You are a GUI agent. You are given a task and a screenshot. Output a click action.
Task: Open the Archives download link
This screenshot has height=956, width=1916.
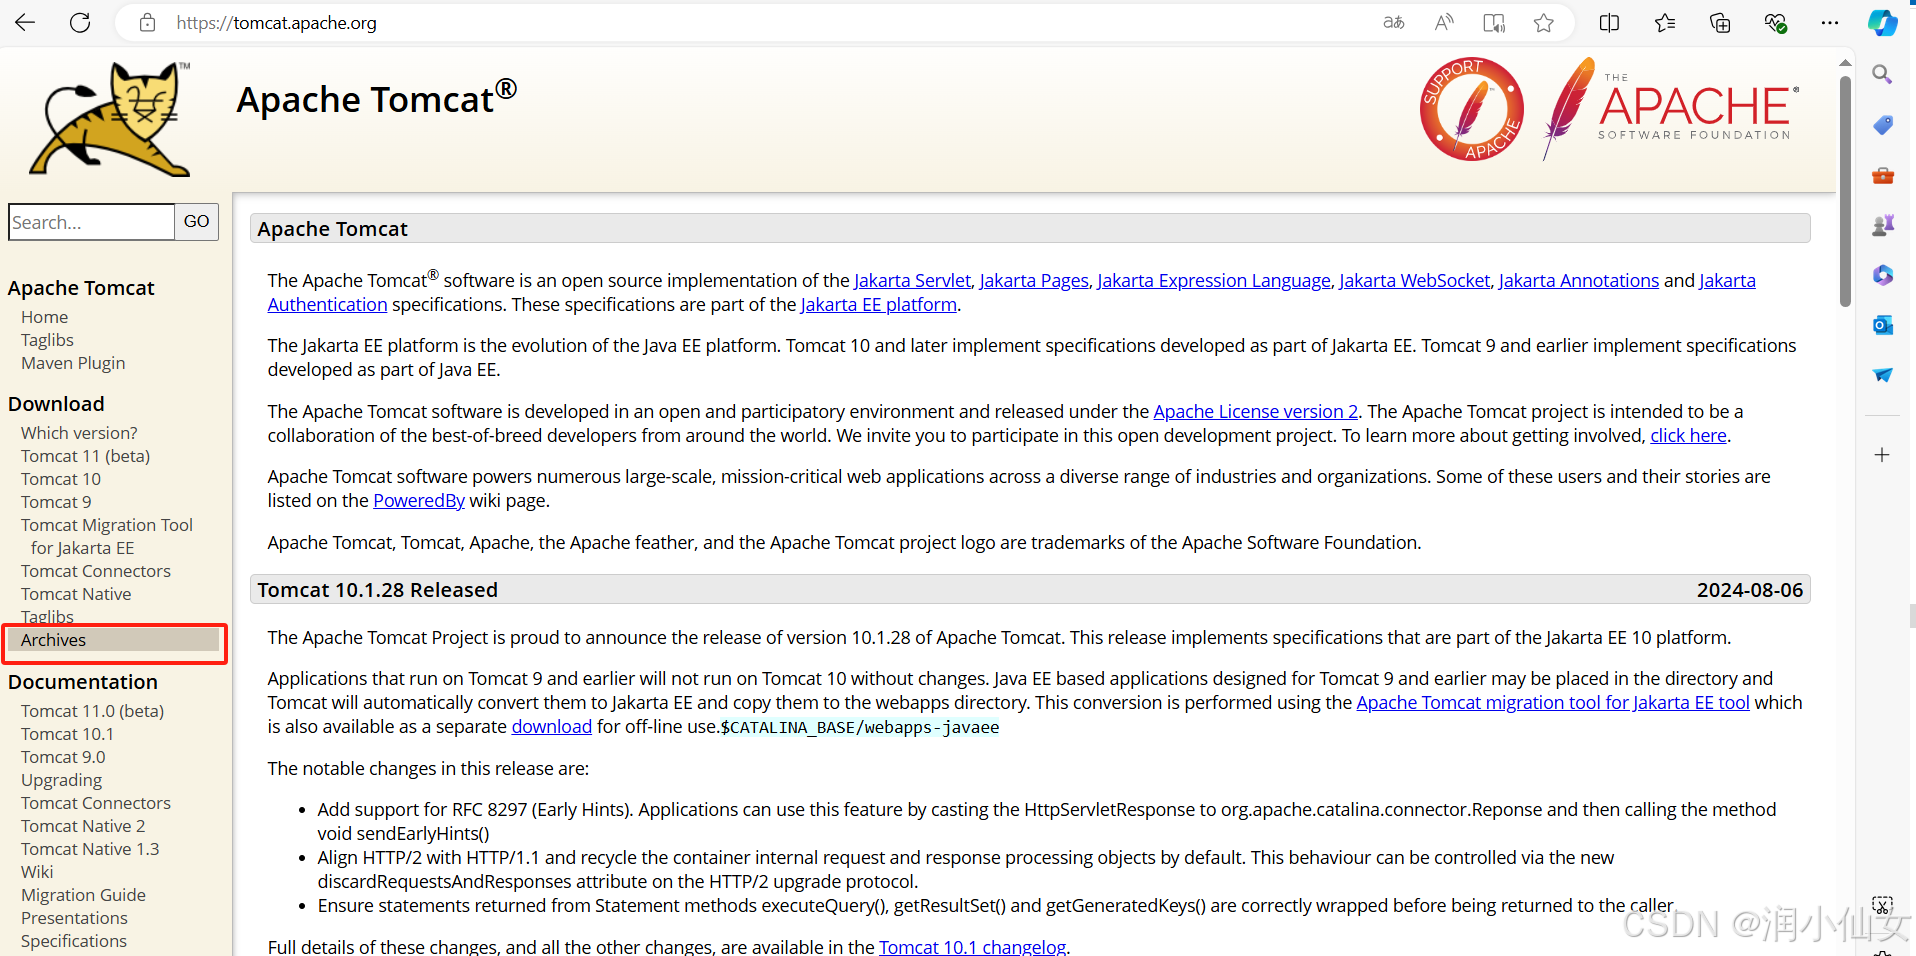point(53,640)
